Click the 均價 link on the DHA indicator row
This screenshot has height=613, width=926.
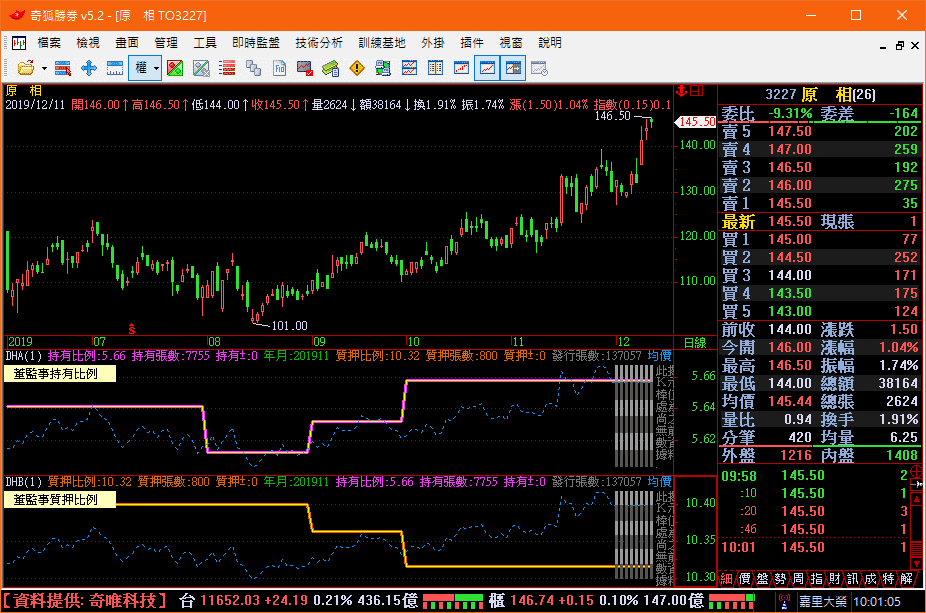(x=660, y=356)
